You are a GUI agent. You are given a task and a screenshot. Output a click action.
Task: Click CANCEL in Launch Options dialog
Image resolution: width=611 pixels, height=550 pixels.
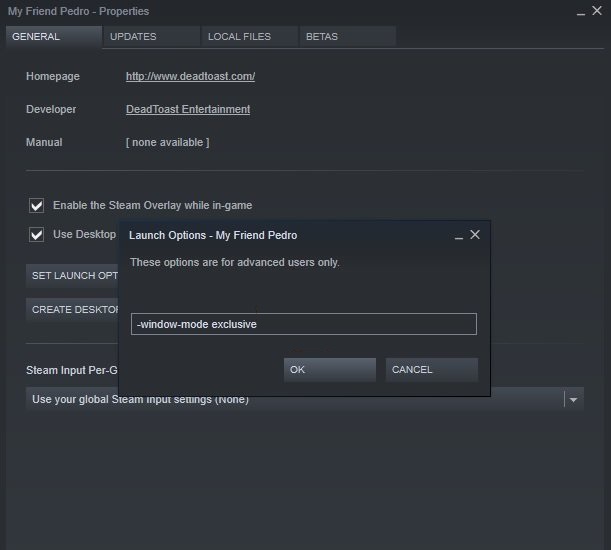(432, 370)
